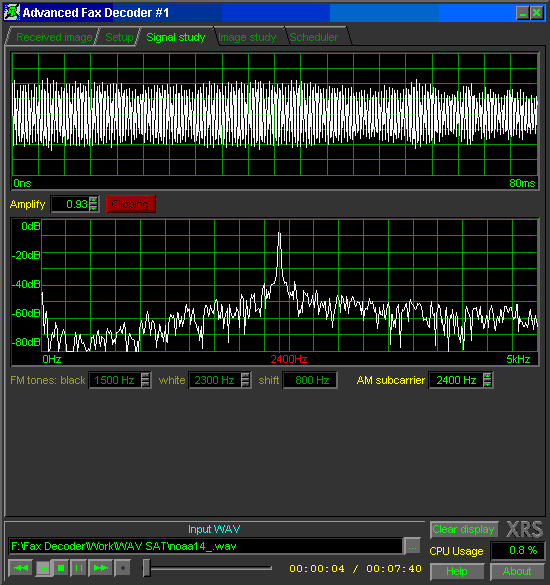Screen dimensions: 550x585
Task: Click the 'AM subcarrier' label
Action: point(391,380)
